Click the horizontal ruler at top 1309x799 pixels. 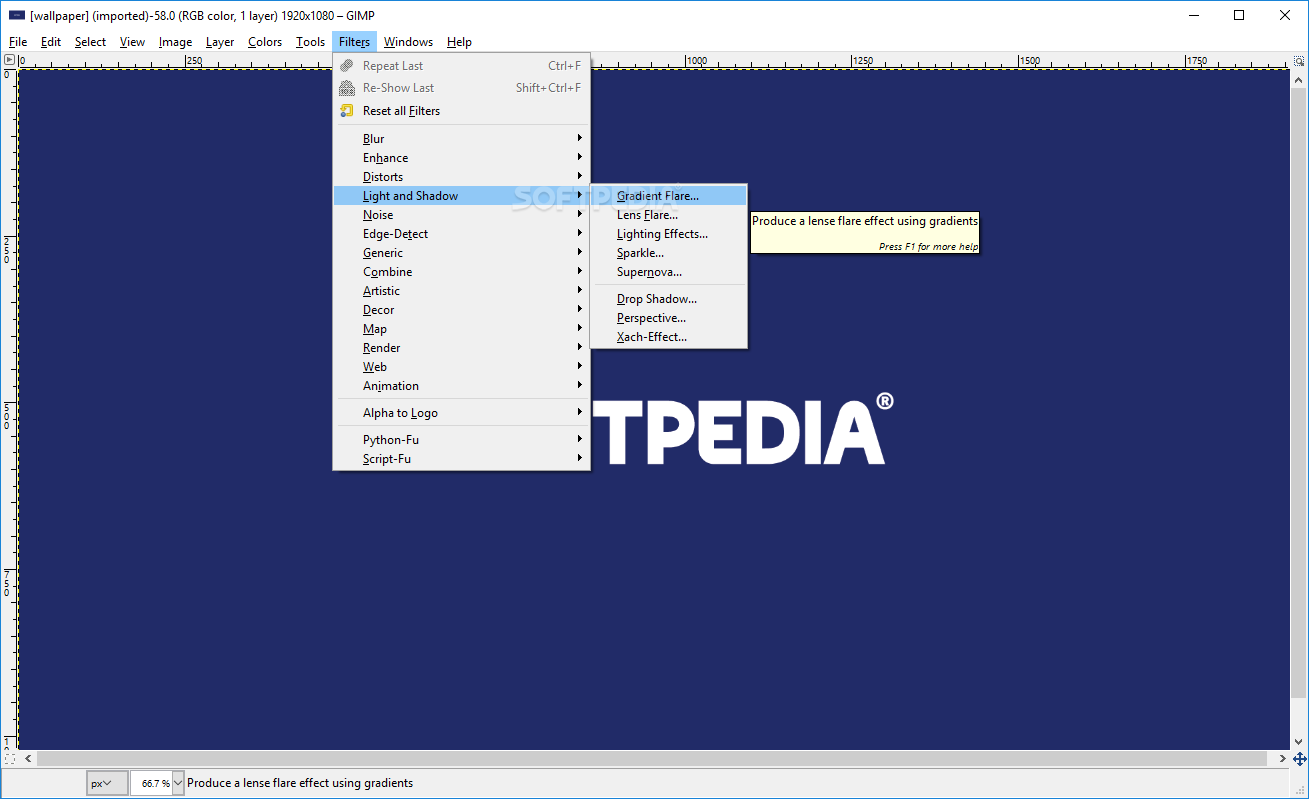click(x=655, y=61)
